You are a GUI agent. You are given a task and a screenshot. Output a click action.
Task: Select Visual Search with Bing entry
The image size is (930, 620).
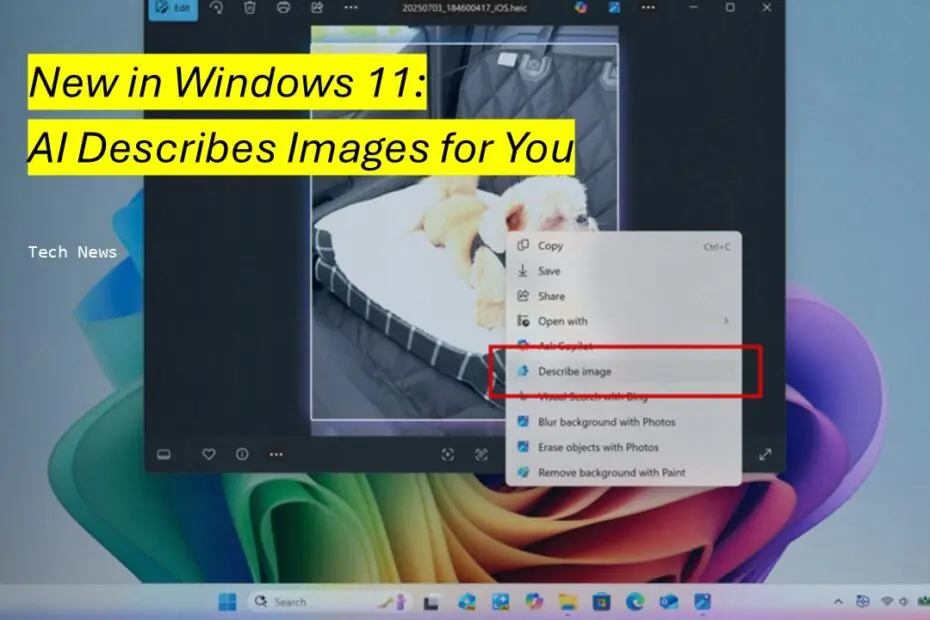point(623,396)
